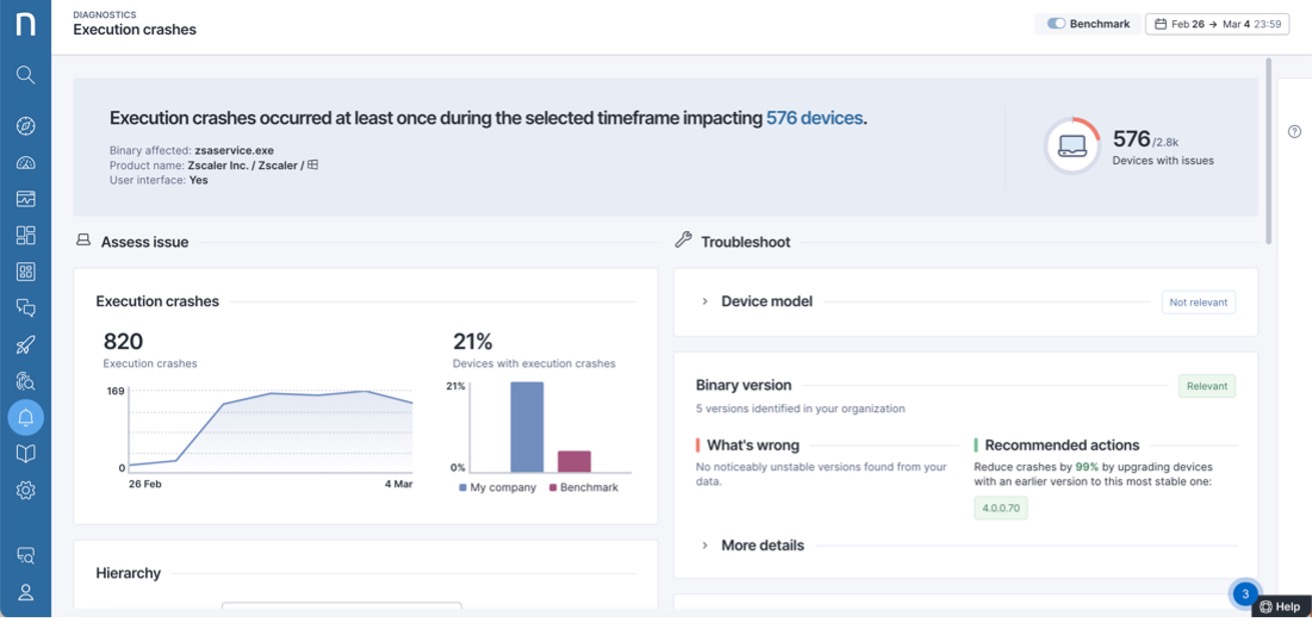Open the speedometer gauge sidebar icon
Image resolution: width=1316 pixels, height=620 pixels.
pos(26,163)
